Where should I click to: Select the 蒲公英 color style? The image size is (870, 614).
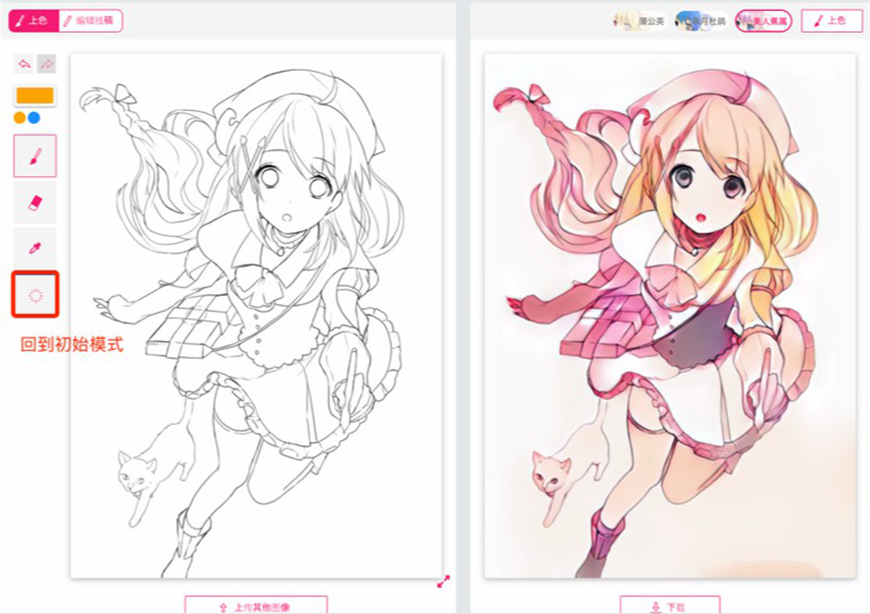[640, 20]
